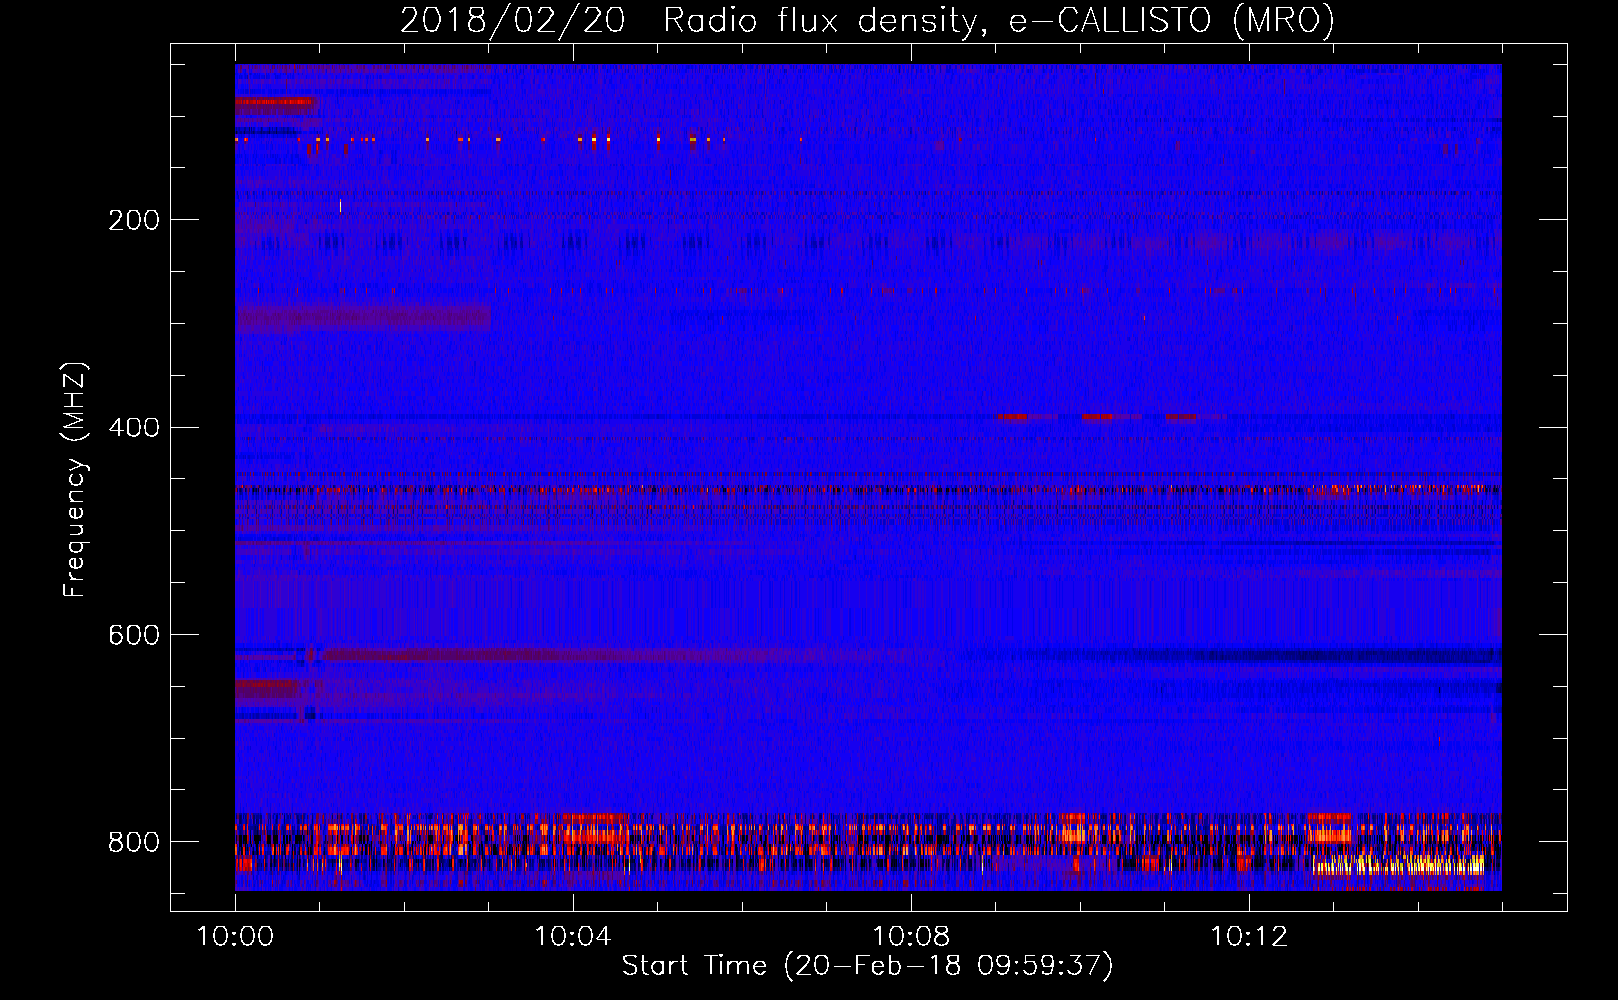Click the plot title '2018/02/20 Radio flux density, e-CALLISTO (MRO)'
Image resolution: width=1618 pixels, height=1000 pixels.
coord(867,20)
